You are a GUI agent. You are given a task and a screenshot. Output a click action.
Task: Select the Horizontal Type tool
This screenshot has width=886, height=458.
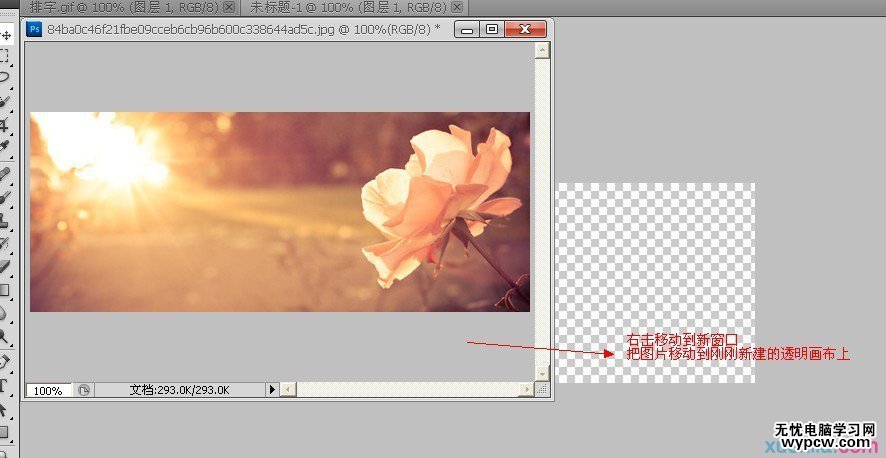5,386
